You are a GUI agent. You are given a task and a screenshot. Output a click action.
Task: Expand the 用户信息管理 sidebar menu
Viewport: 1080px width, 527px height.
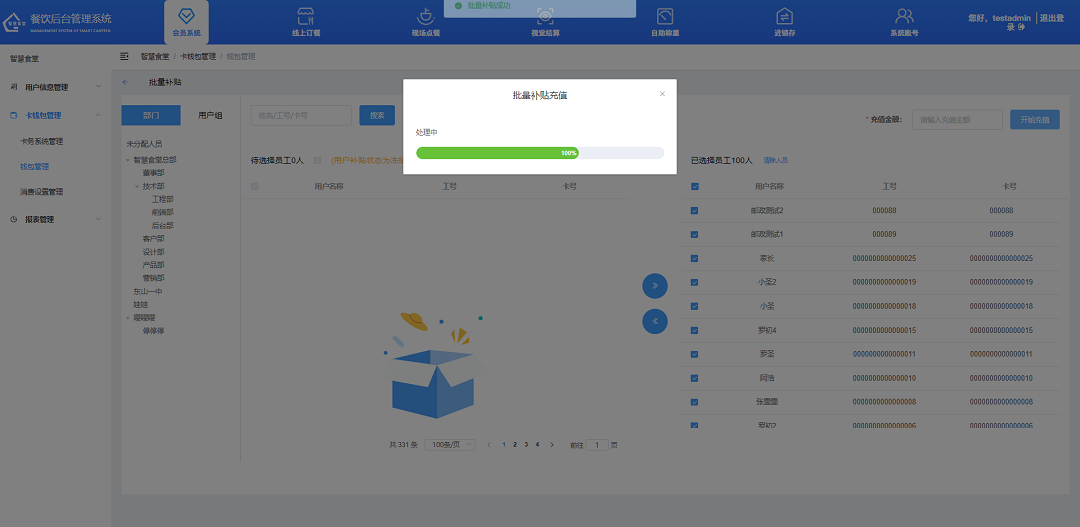[55, 87]
